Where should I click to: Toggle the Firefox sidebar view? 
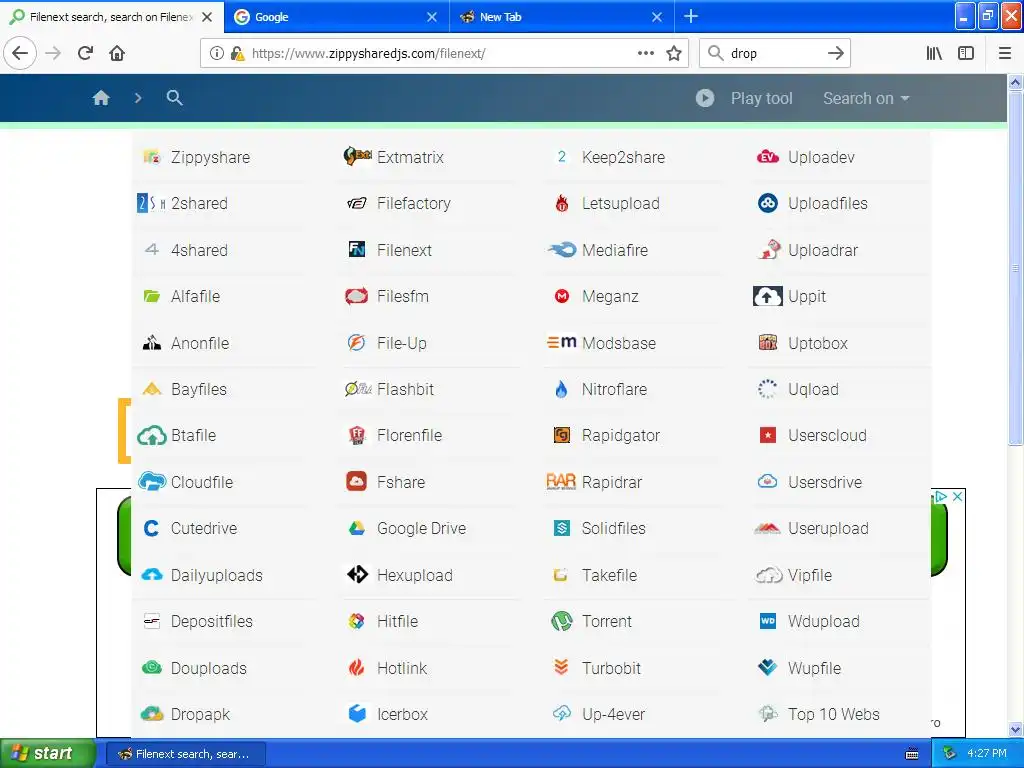966,53
